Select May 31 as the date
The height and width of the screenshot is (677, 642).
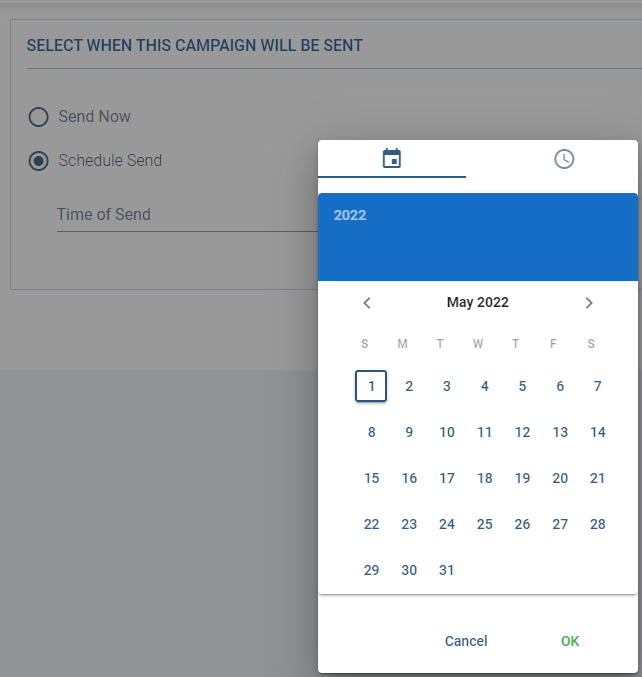(x=447, y=570)
